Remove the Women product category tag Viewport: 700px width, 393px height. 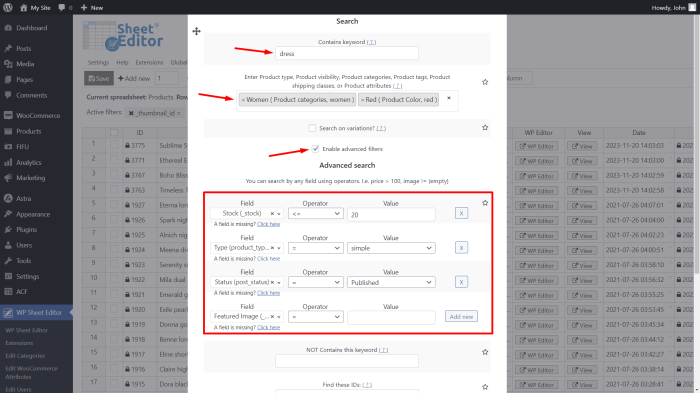tap(243, 100)
